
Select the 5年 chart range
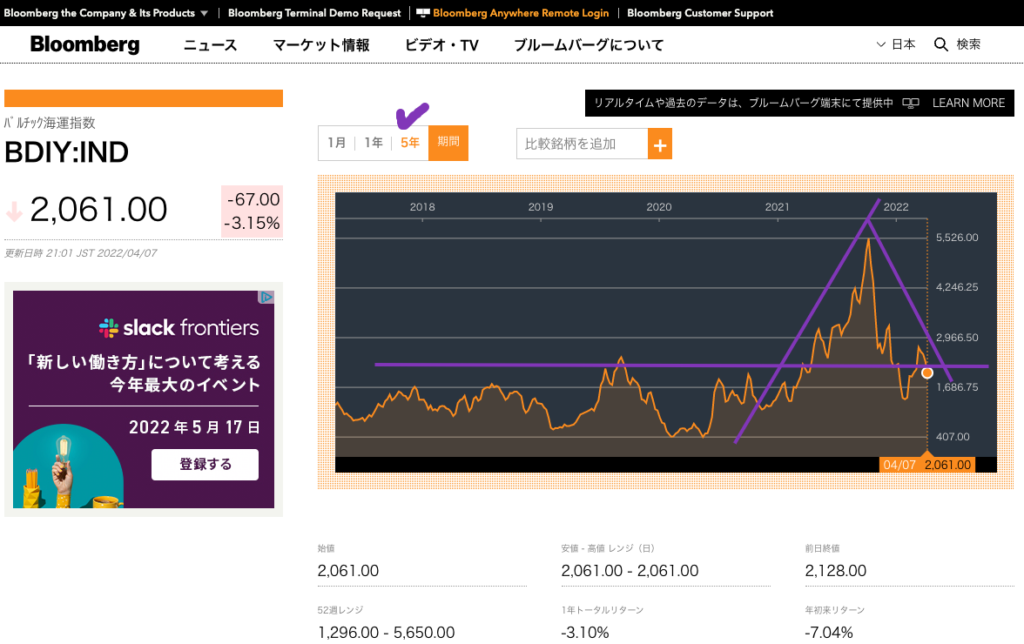coord(409,142)
